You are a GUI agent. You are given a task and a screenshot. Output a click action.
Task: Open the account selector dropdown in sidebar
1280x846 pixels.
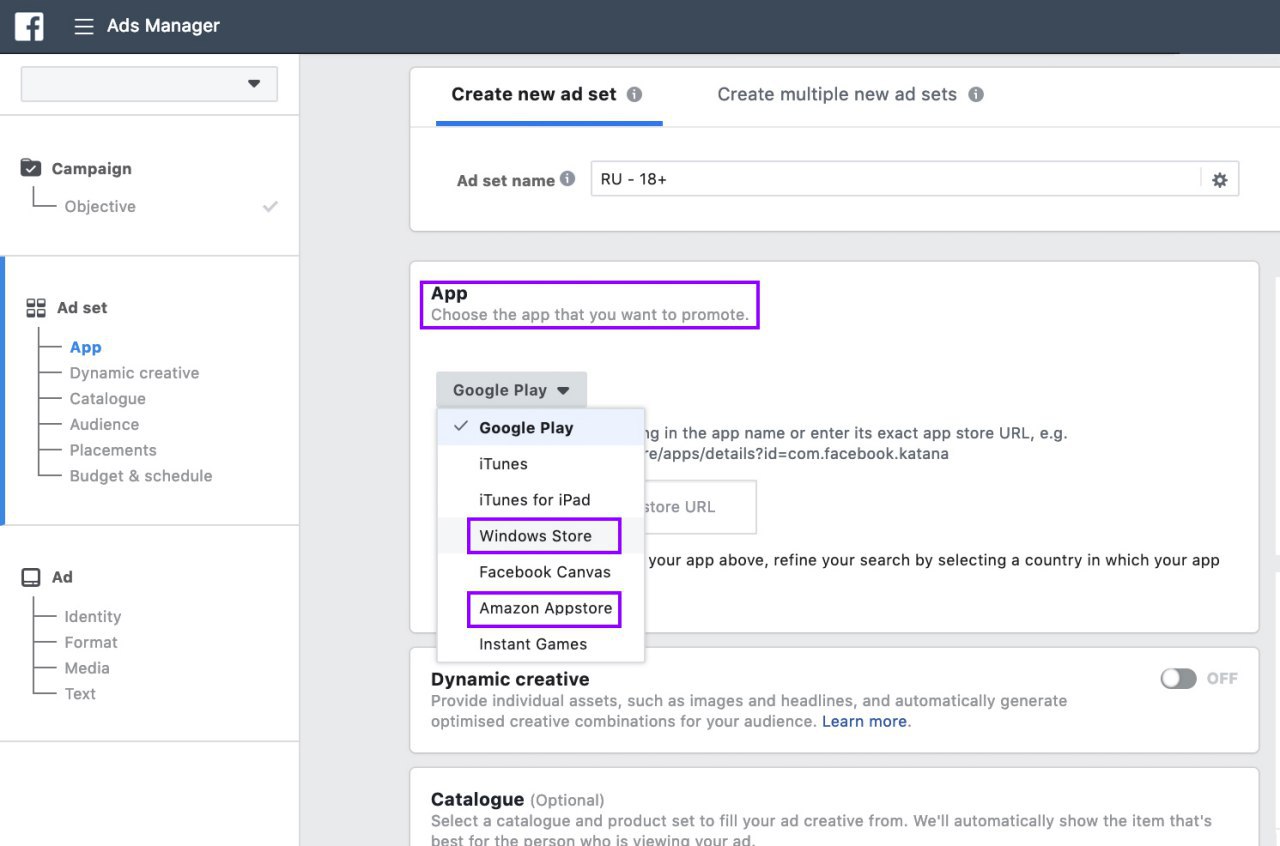pyautogui.click(x=149, y=84)
